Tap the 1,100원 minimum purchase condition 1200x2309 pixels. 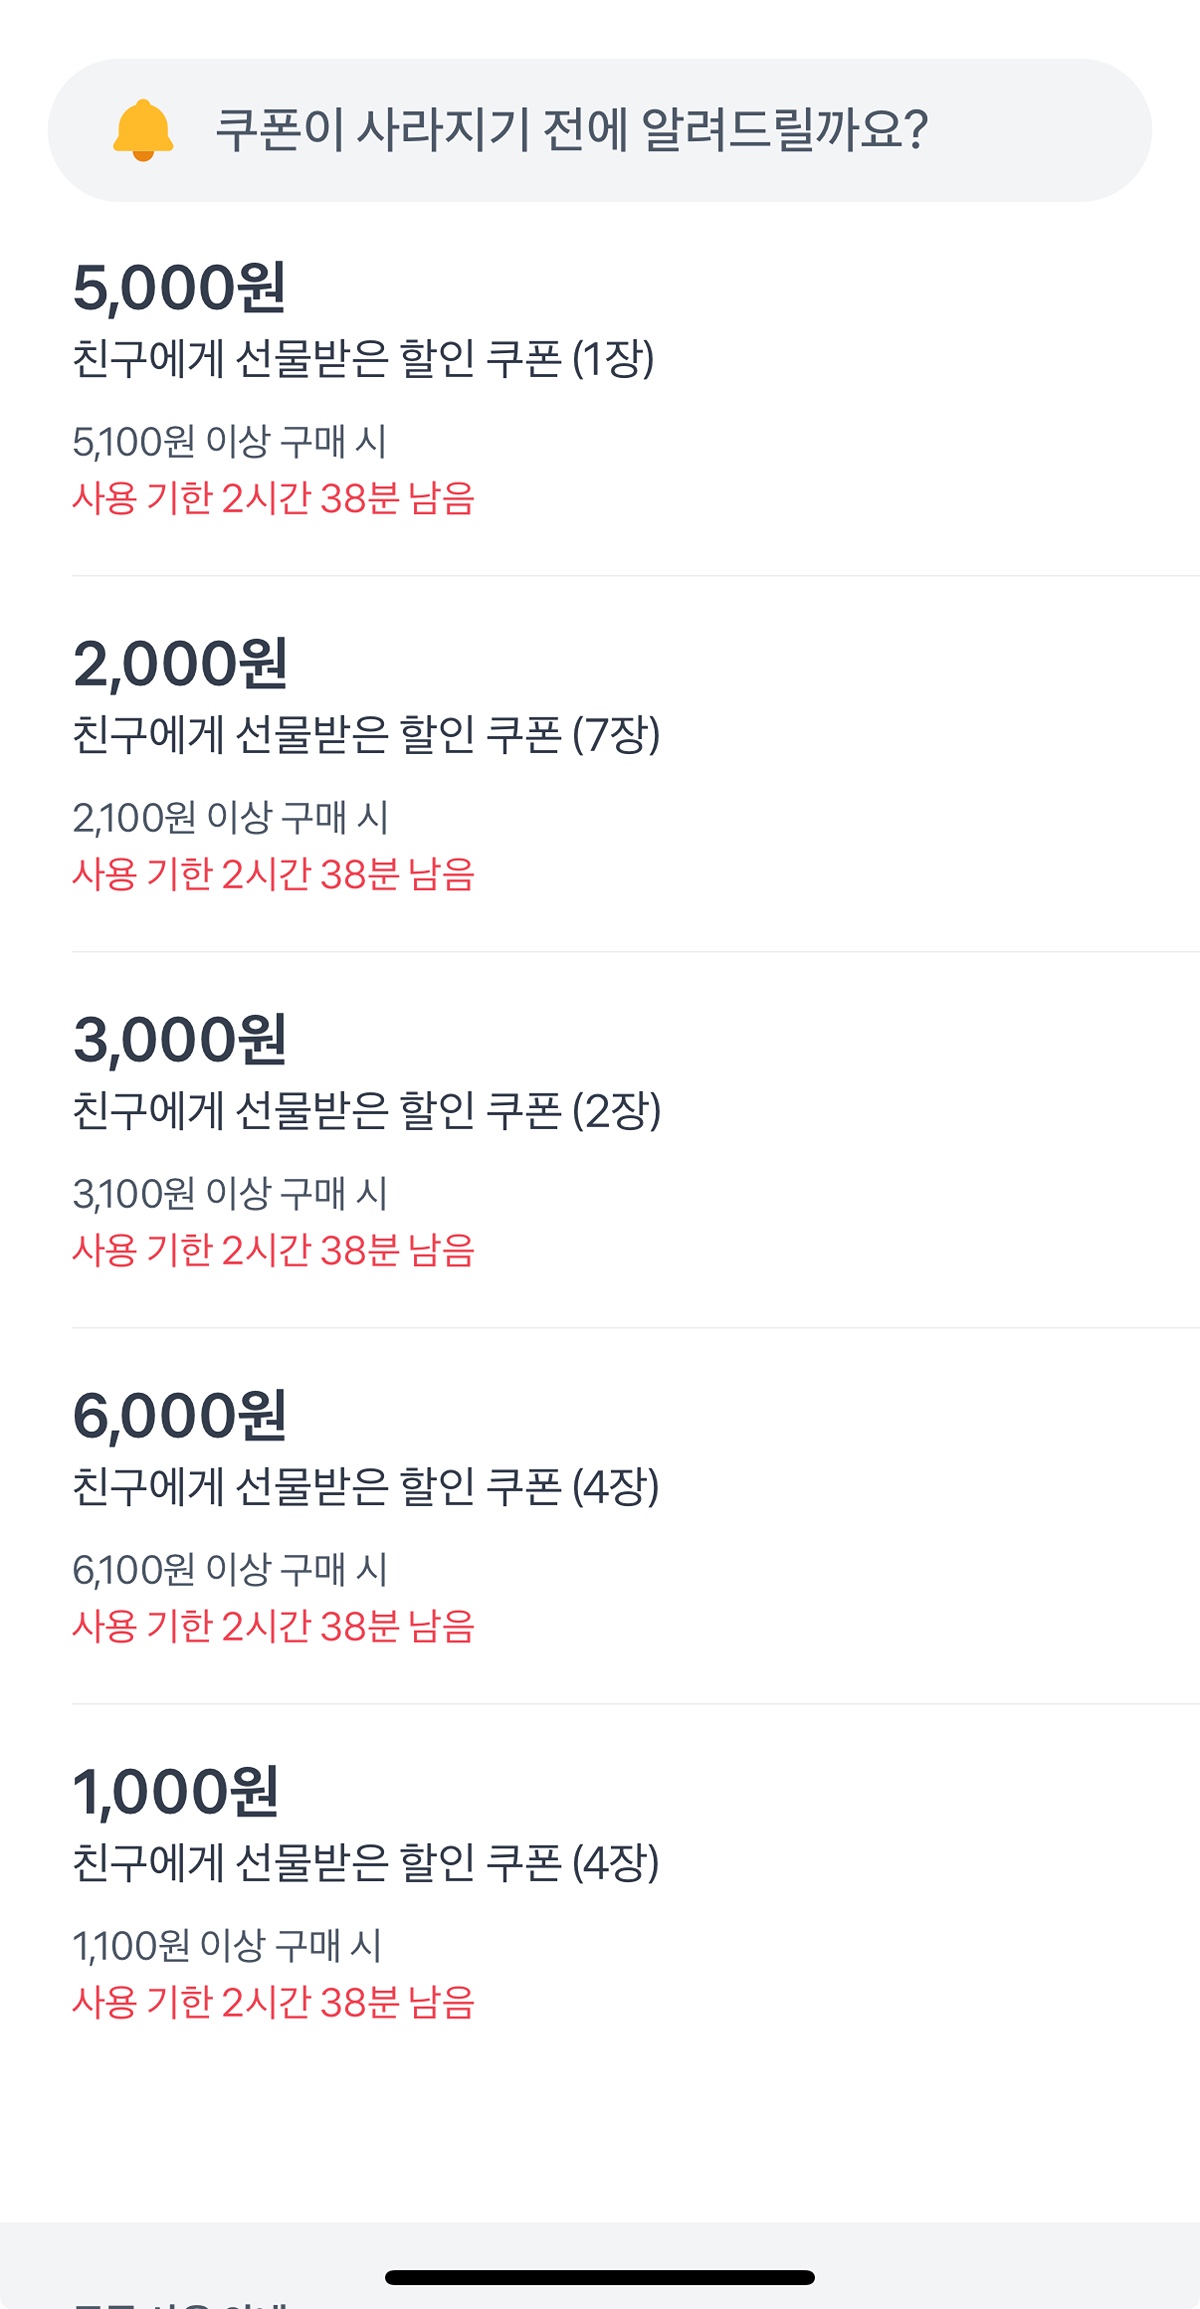(227, 1945)
